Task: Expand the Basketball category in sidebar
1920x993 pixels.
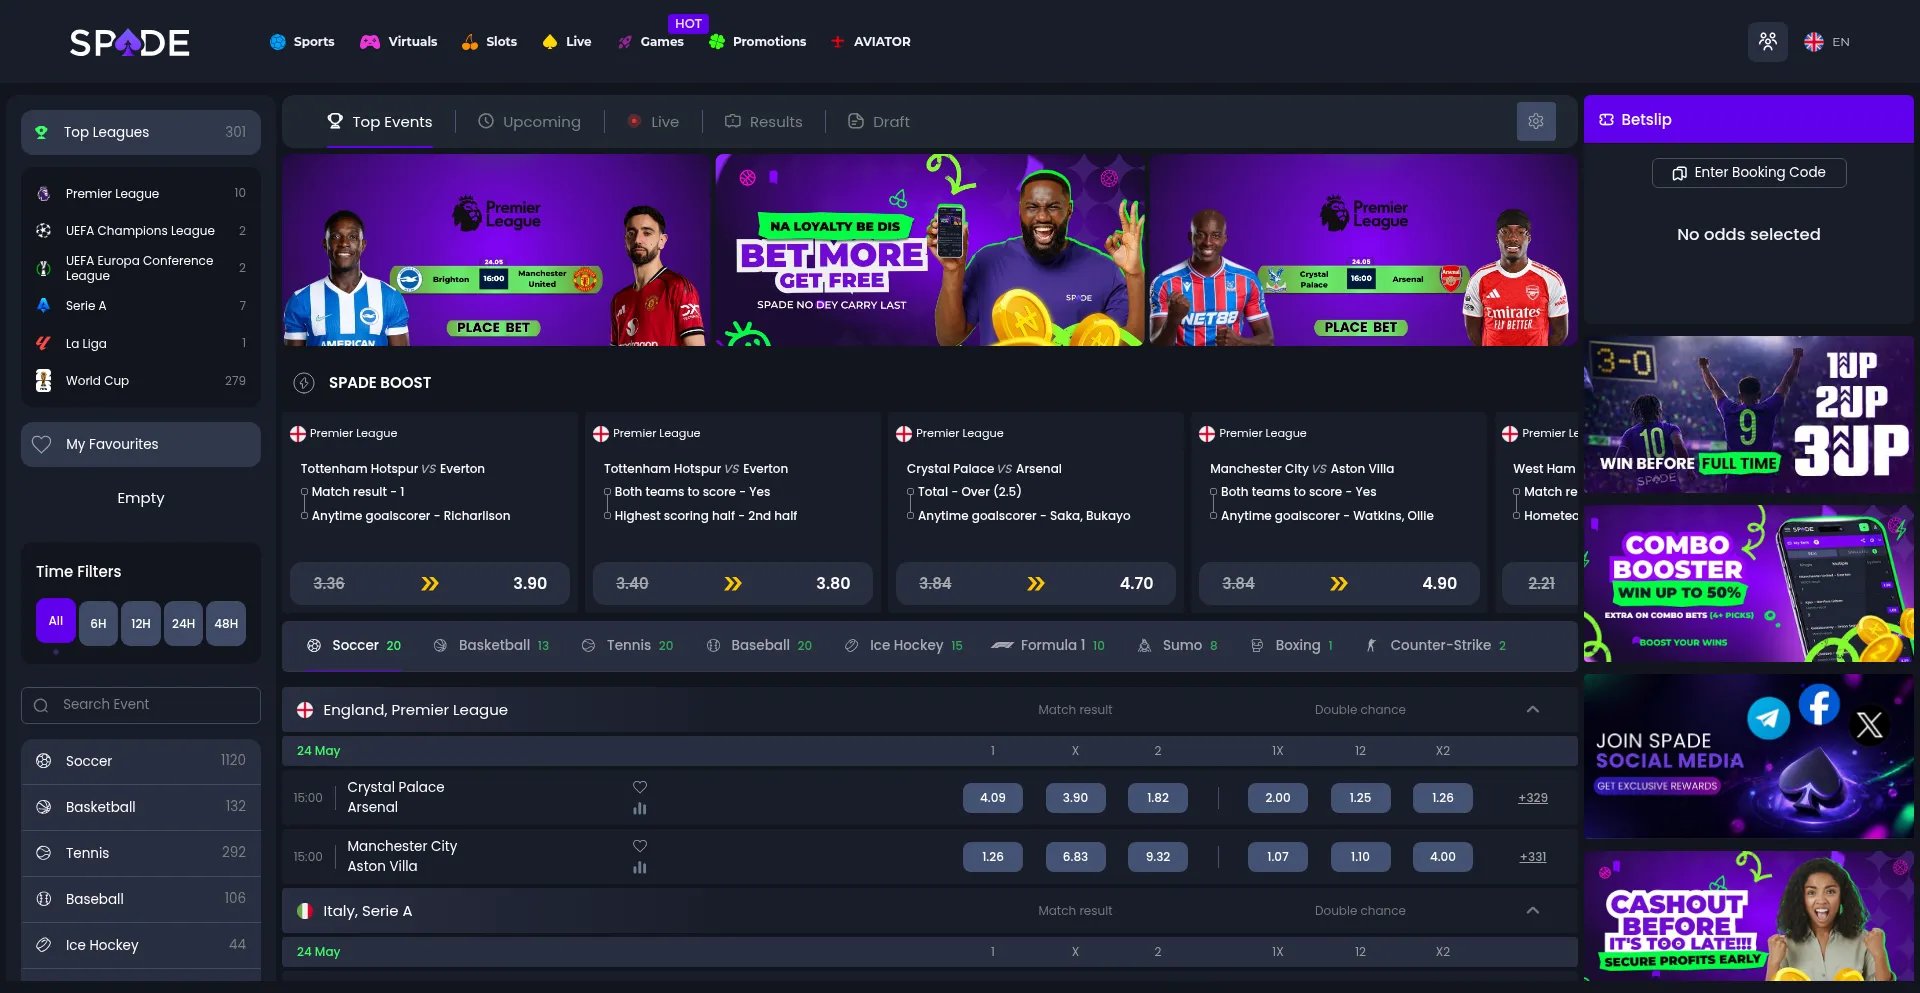Action: (141, 807)
